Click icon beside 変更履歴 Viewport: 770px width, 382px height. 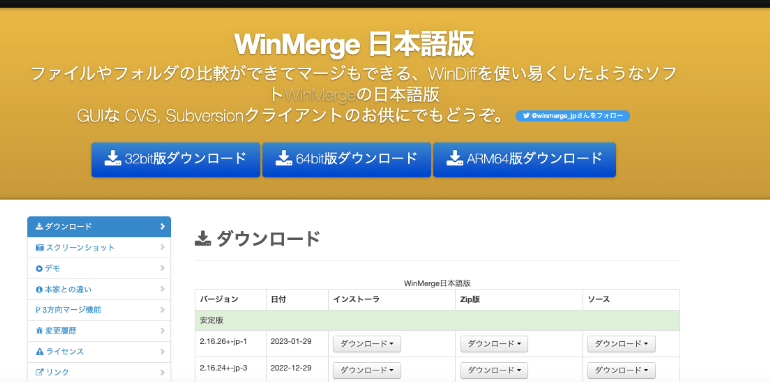39,331
